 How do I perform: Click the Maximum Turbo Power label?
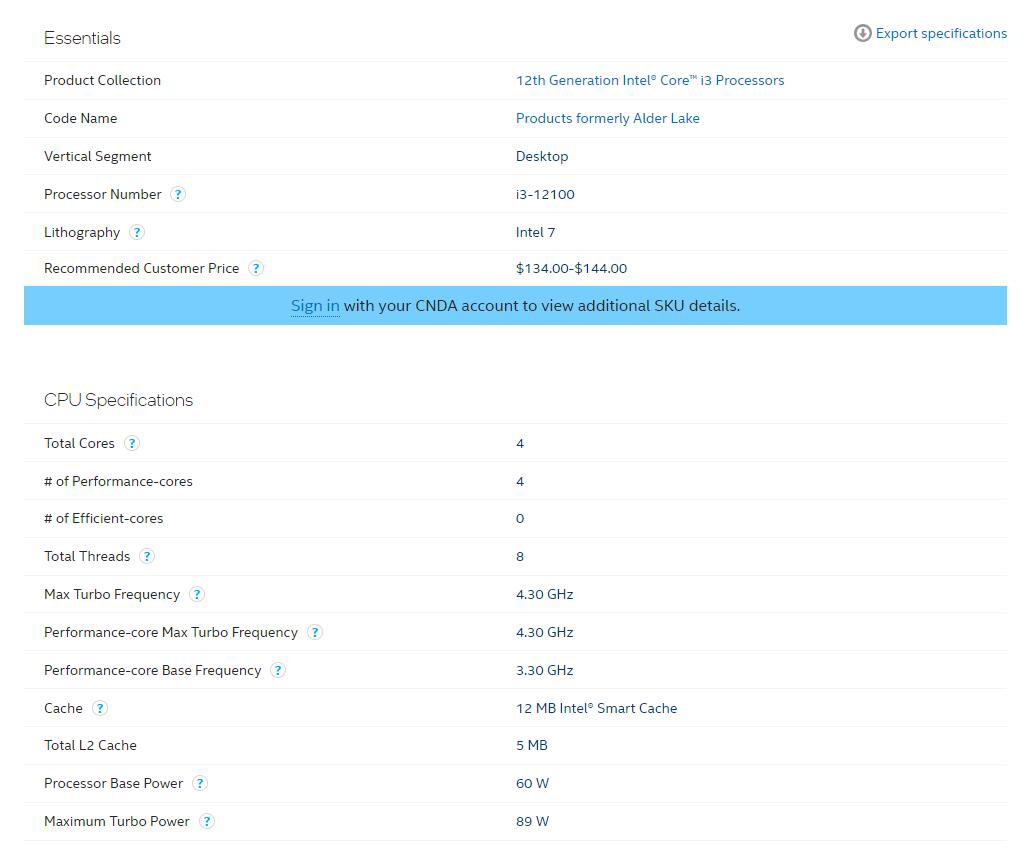click(117, 821)
